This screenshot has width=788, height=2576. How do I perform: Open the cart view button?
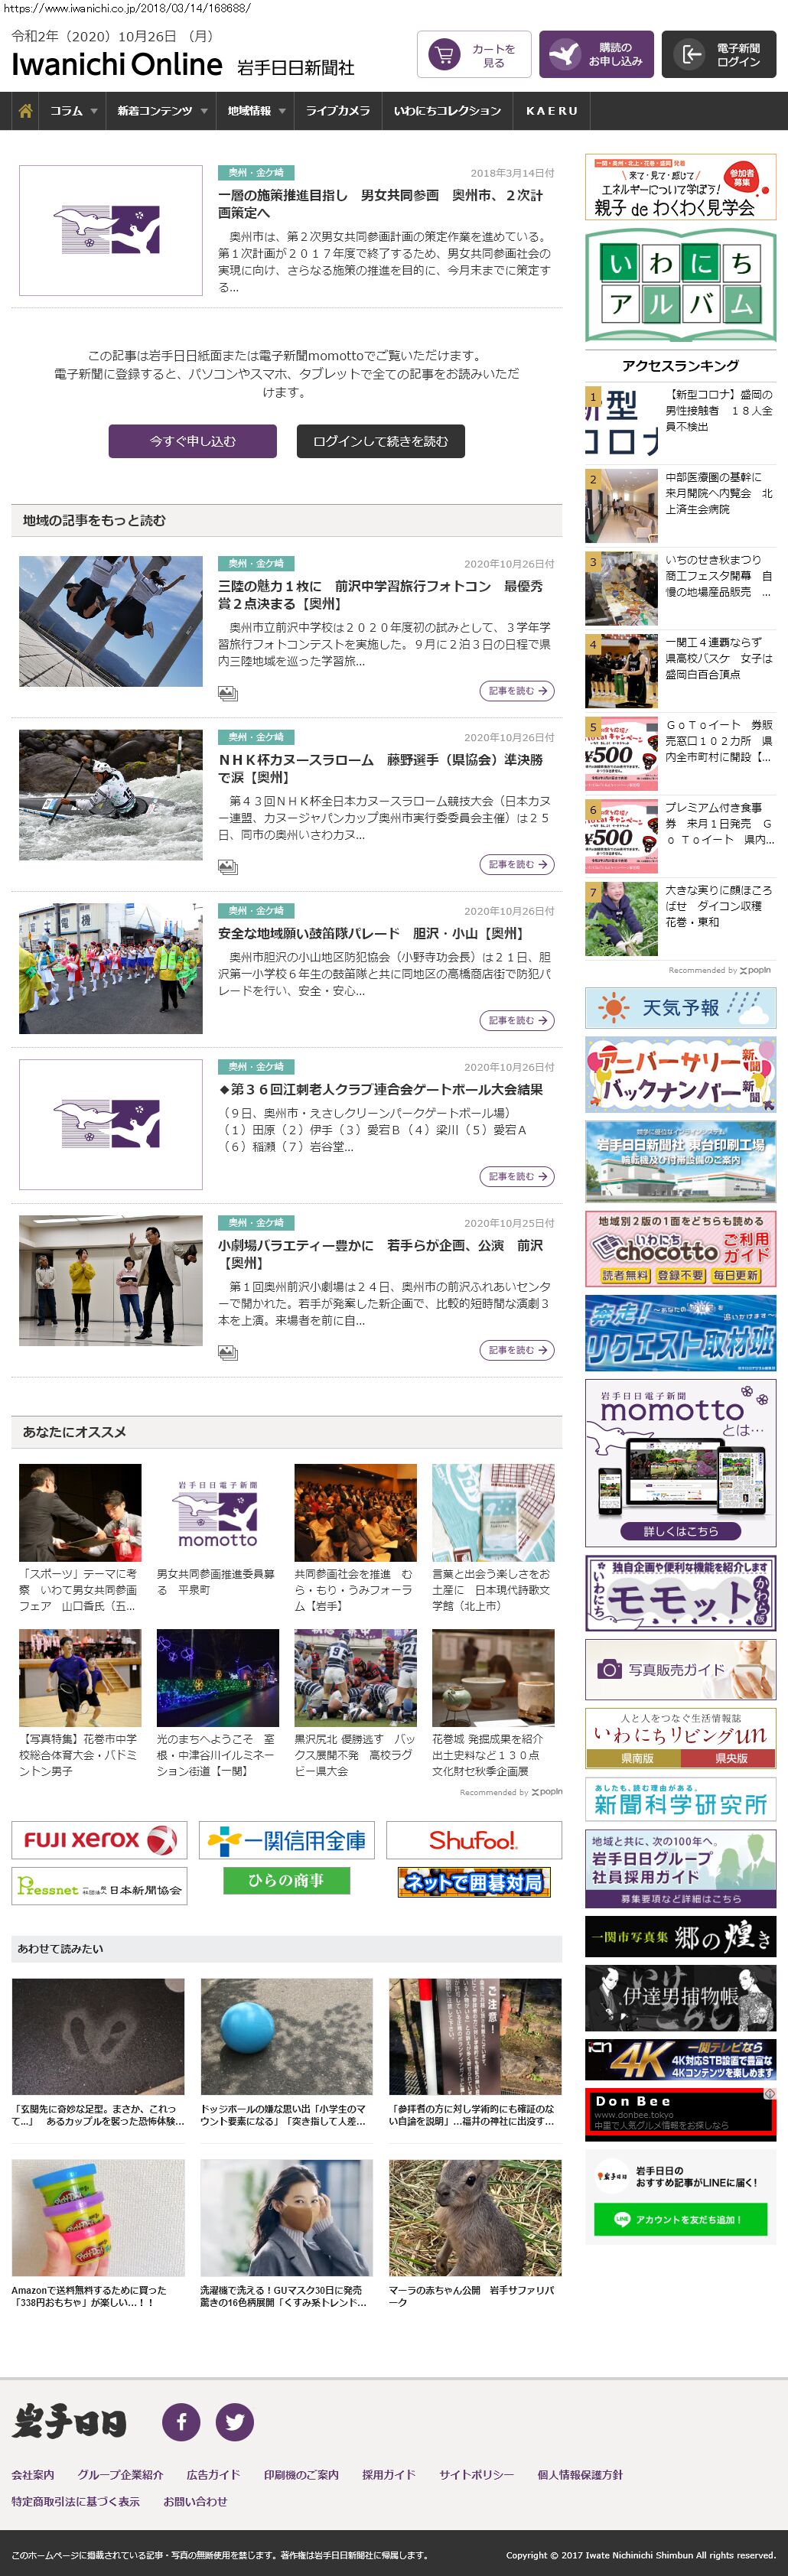[x=474, y=55]
